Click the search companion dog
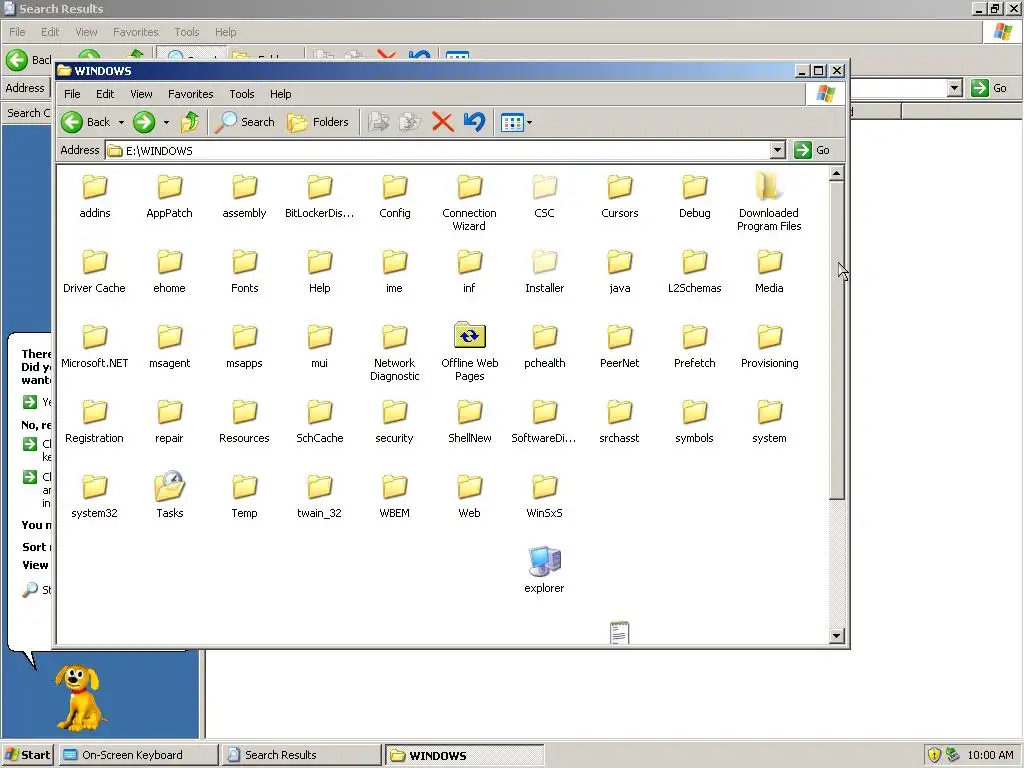 coord(80,698)
